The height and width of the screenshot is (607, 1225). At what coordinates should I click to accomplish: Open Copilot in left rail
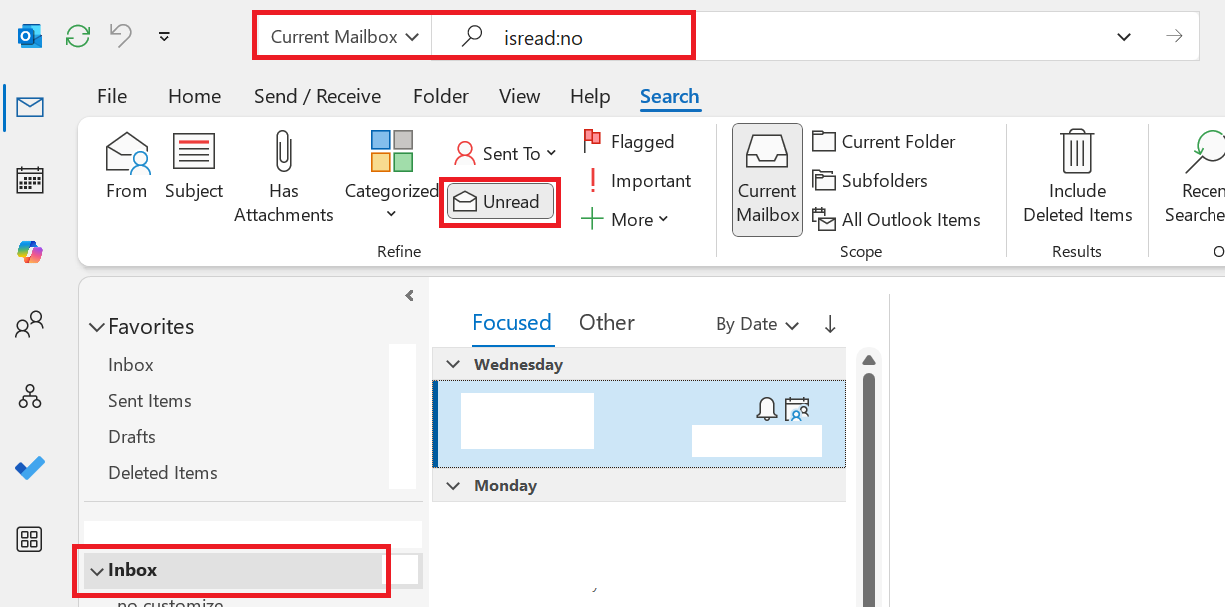pyautogui.click(x=30, y=252)
